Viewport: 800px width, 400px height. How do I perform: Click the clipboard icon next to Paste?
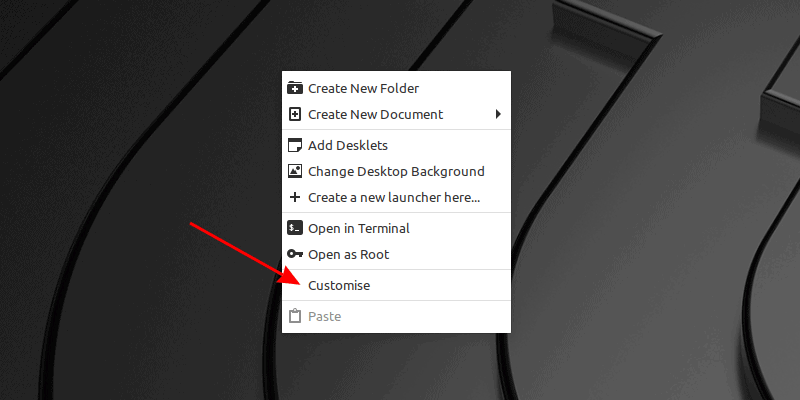(295, 316)
